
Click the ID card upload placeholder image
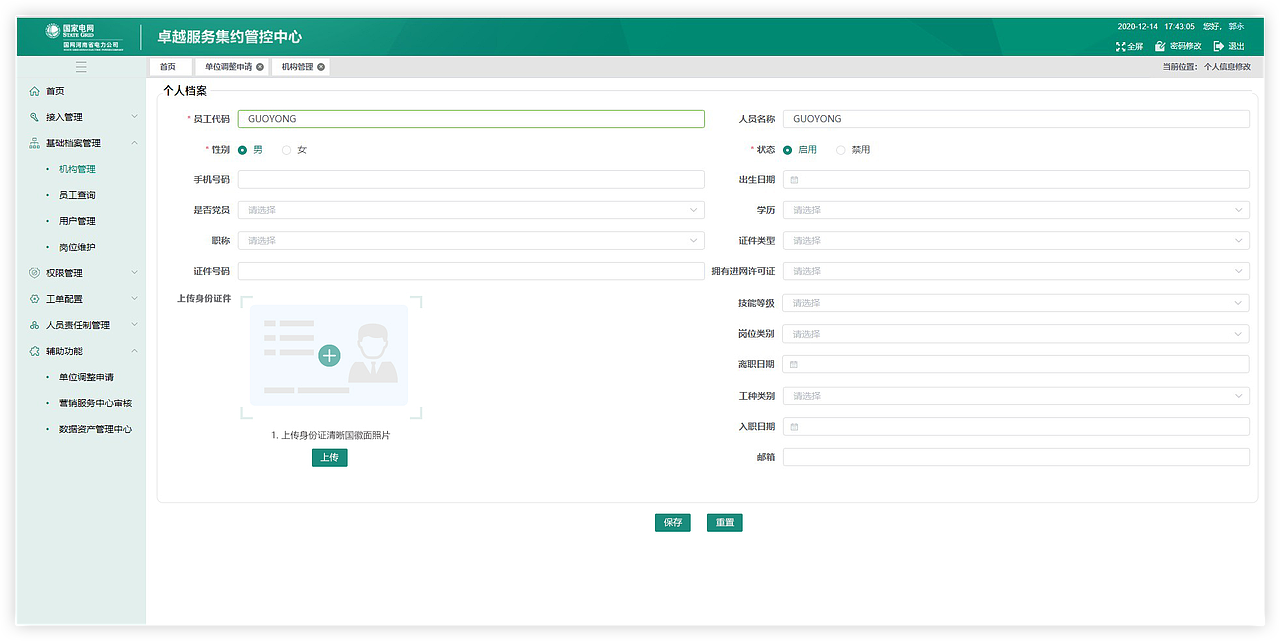click(x=329, y=355)
